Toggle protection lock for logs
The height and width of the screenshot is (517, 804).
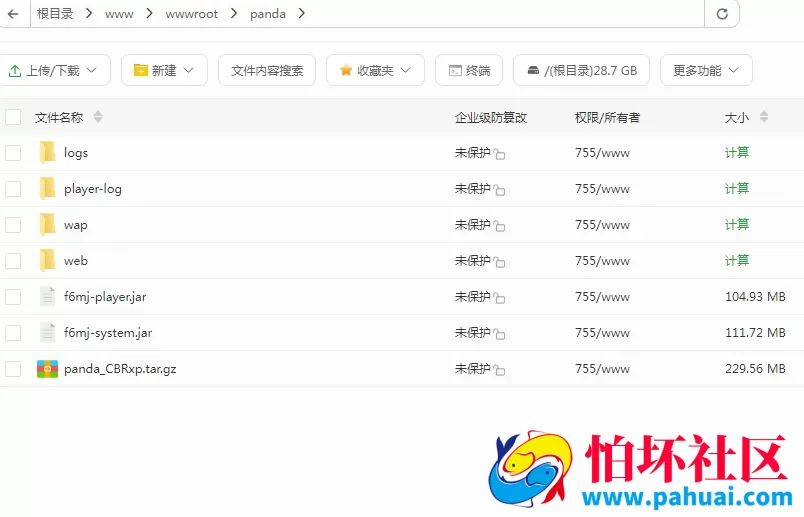point(499,154)
